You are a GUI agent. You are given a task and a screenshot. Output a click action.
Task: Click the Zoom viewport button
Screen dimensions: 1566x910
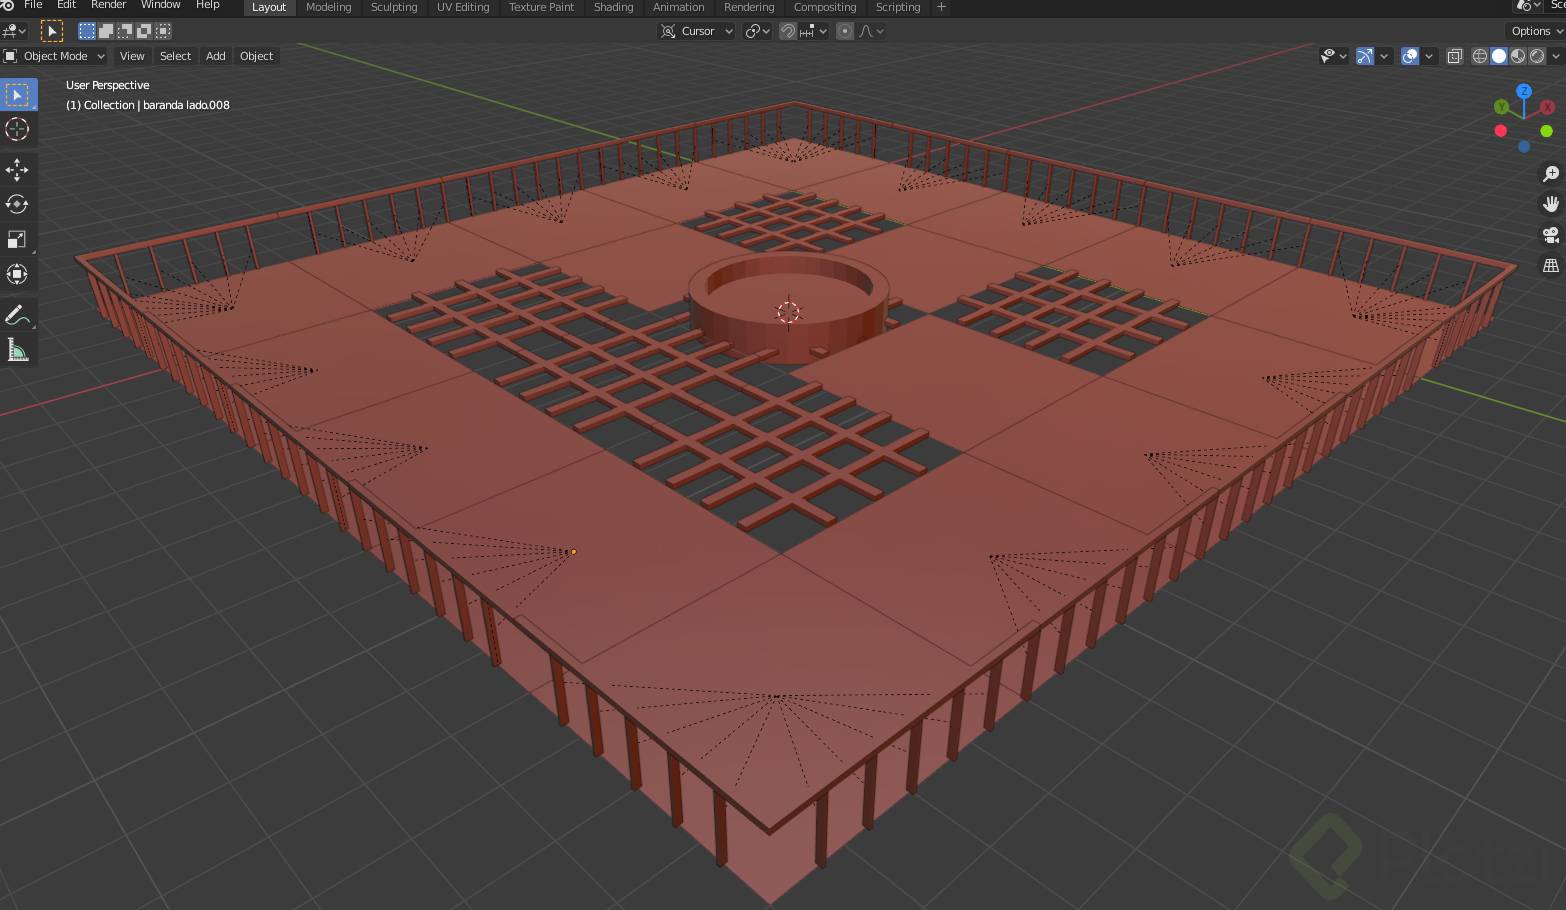point(1551,174)
